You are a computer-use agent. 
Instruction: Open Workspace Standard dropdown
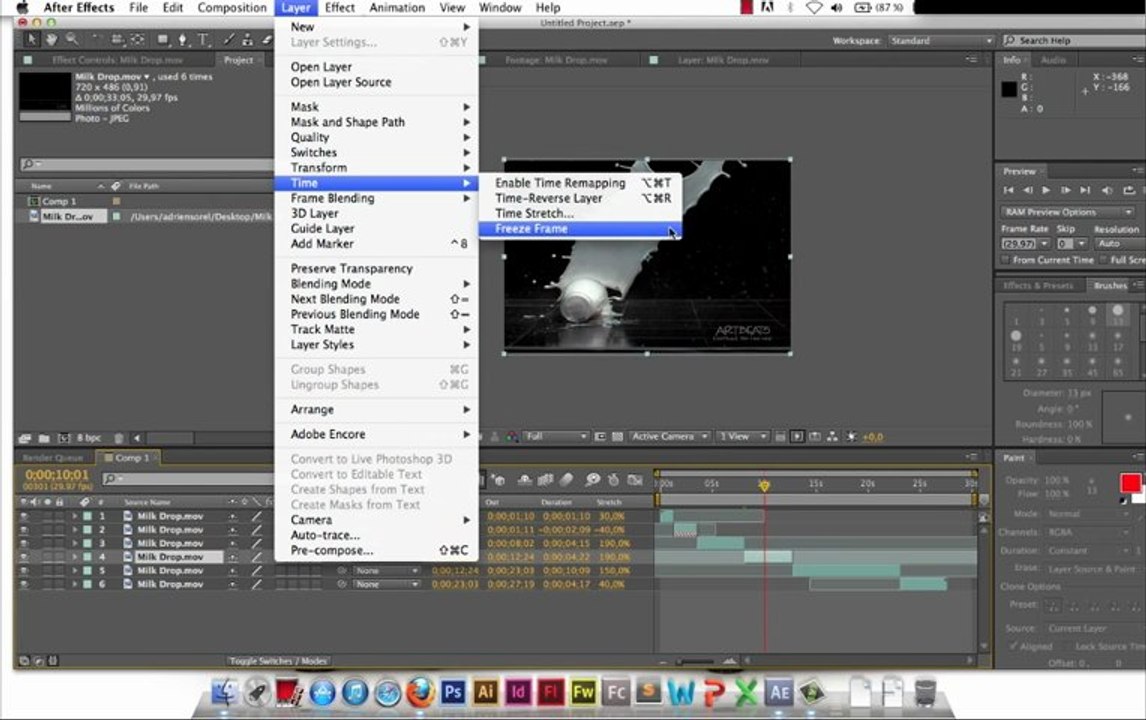click(x=941, y=40)
